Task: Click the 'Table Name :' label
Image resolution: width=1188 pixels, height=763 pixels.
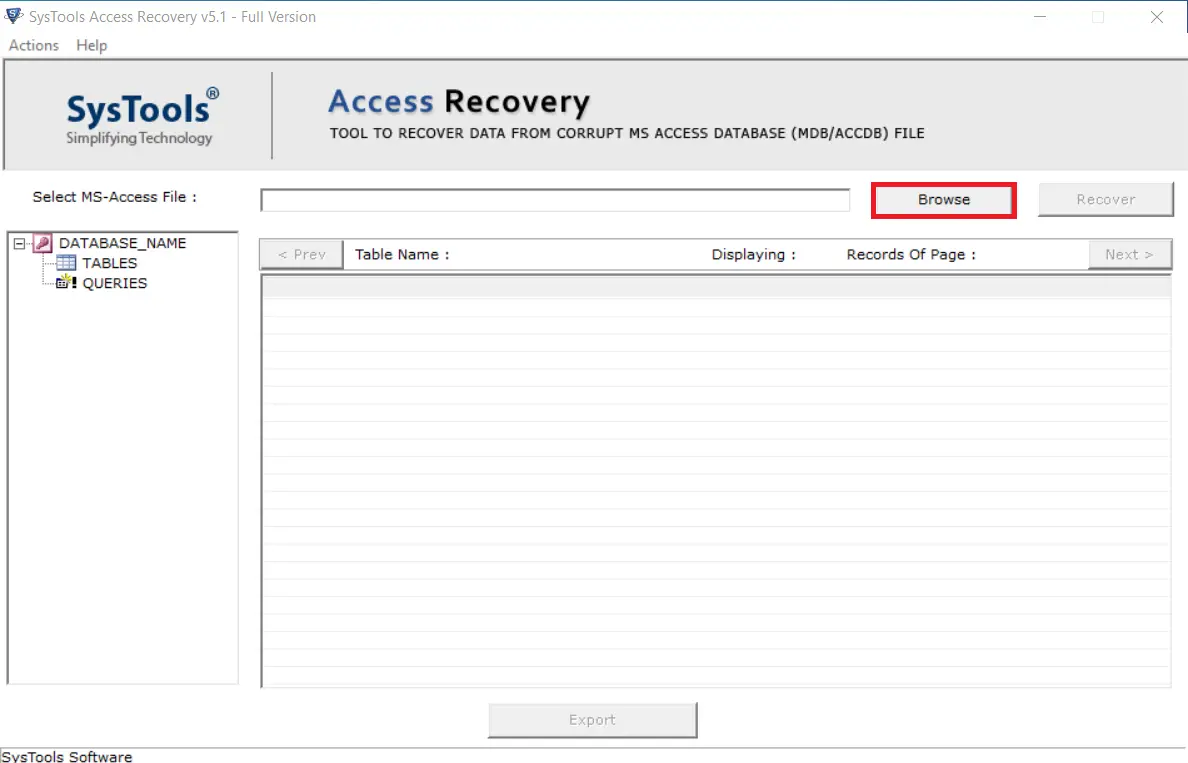Action: point(402,255)
